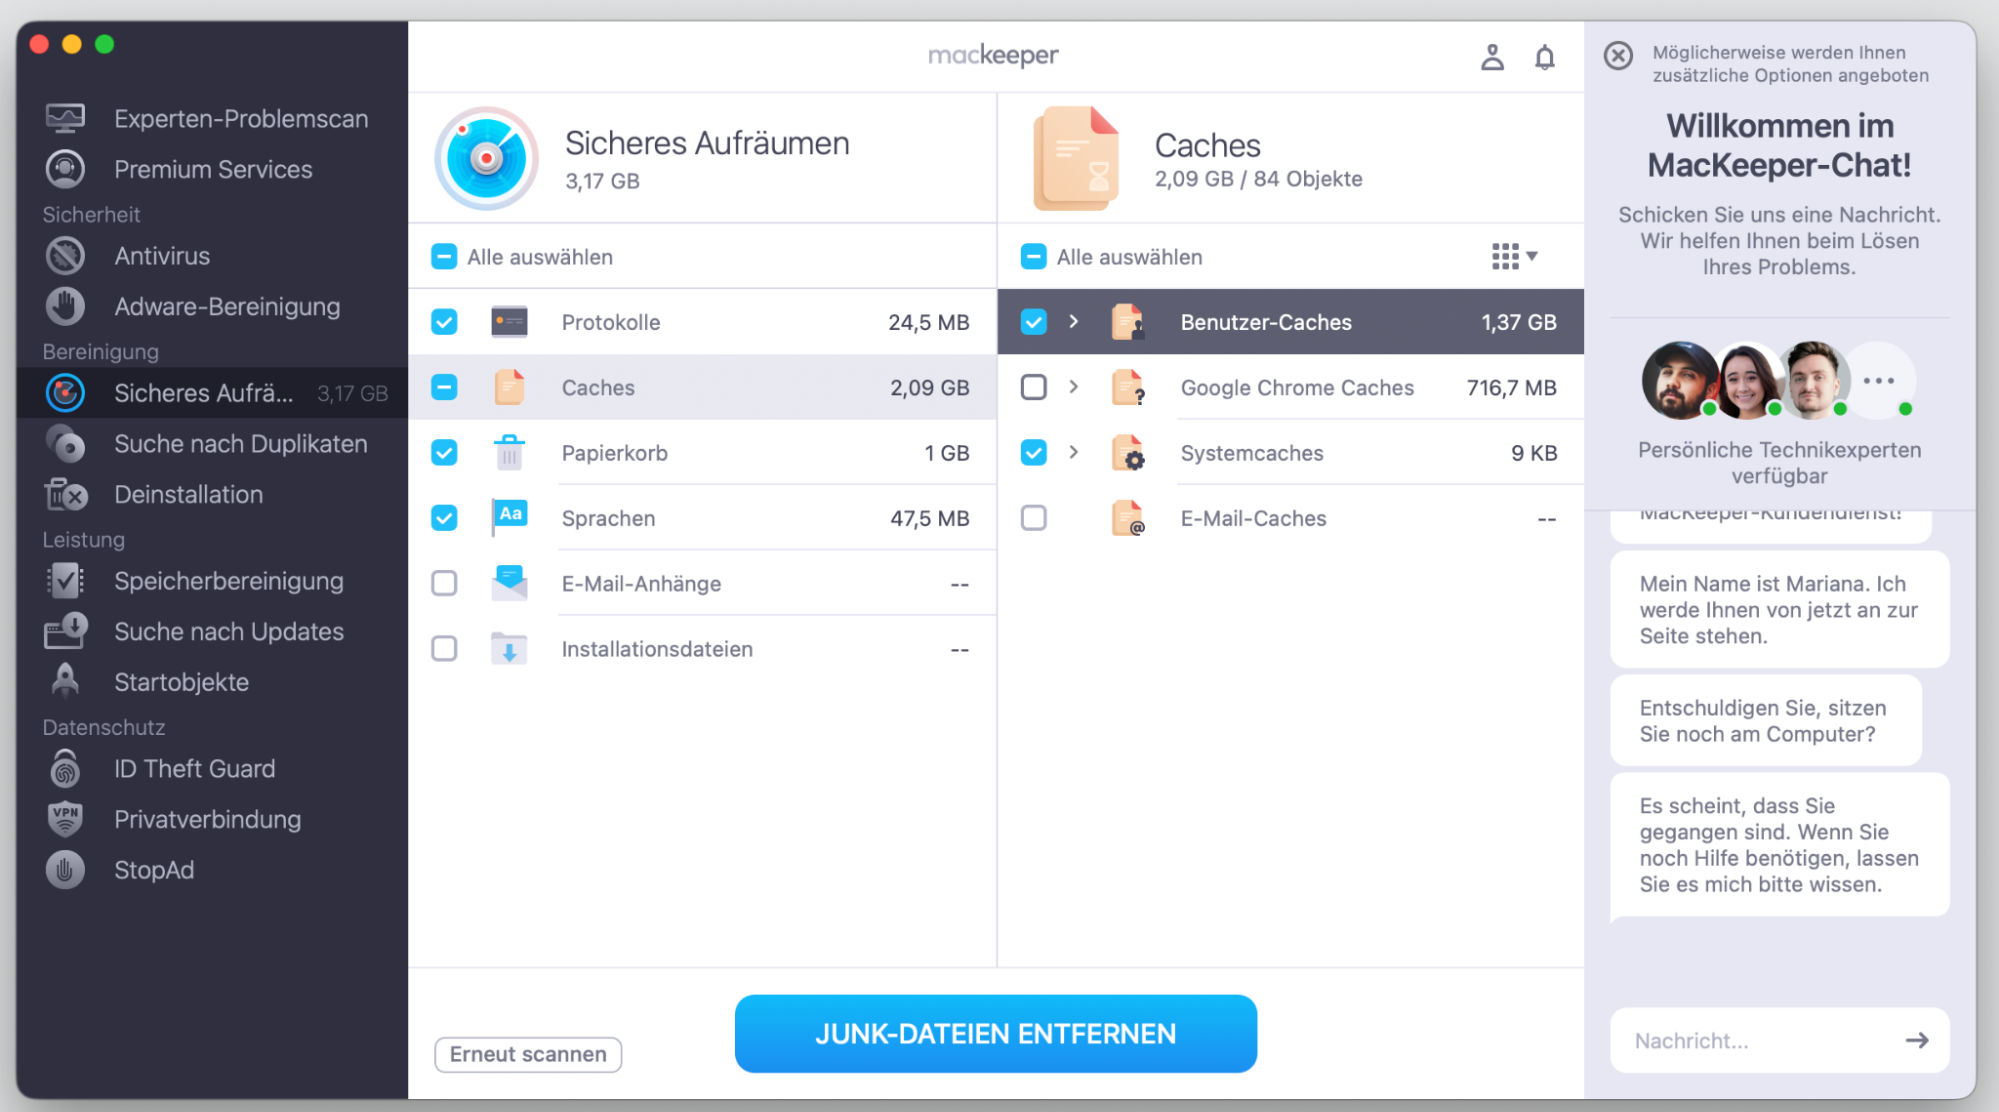Open the user account profile icon

(x=1492, y=57)
